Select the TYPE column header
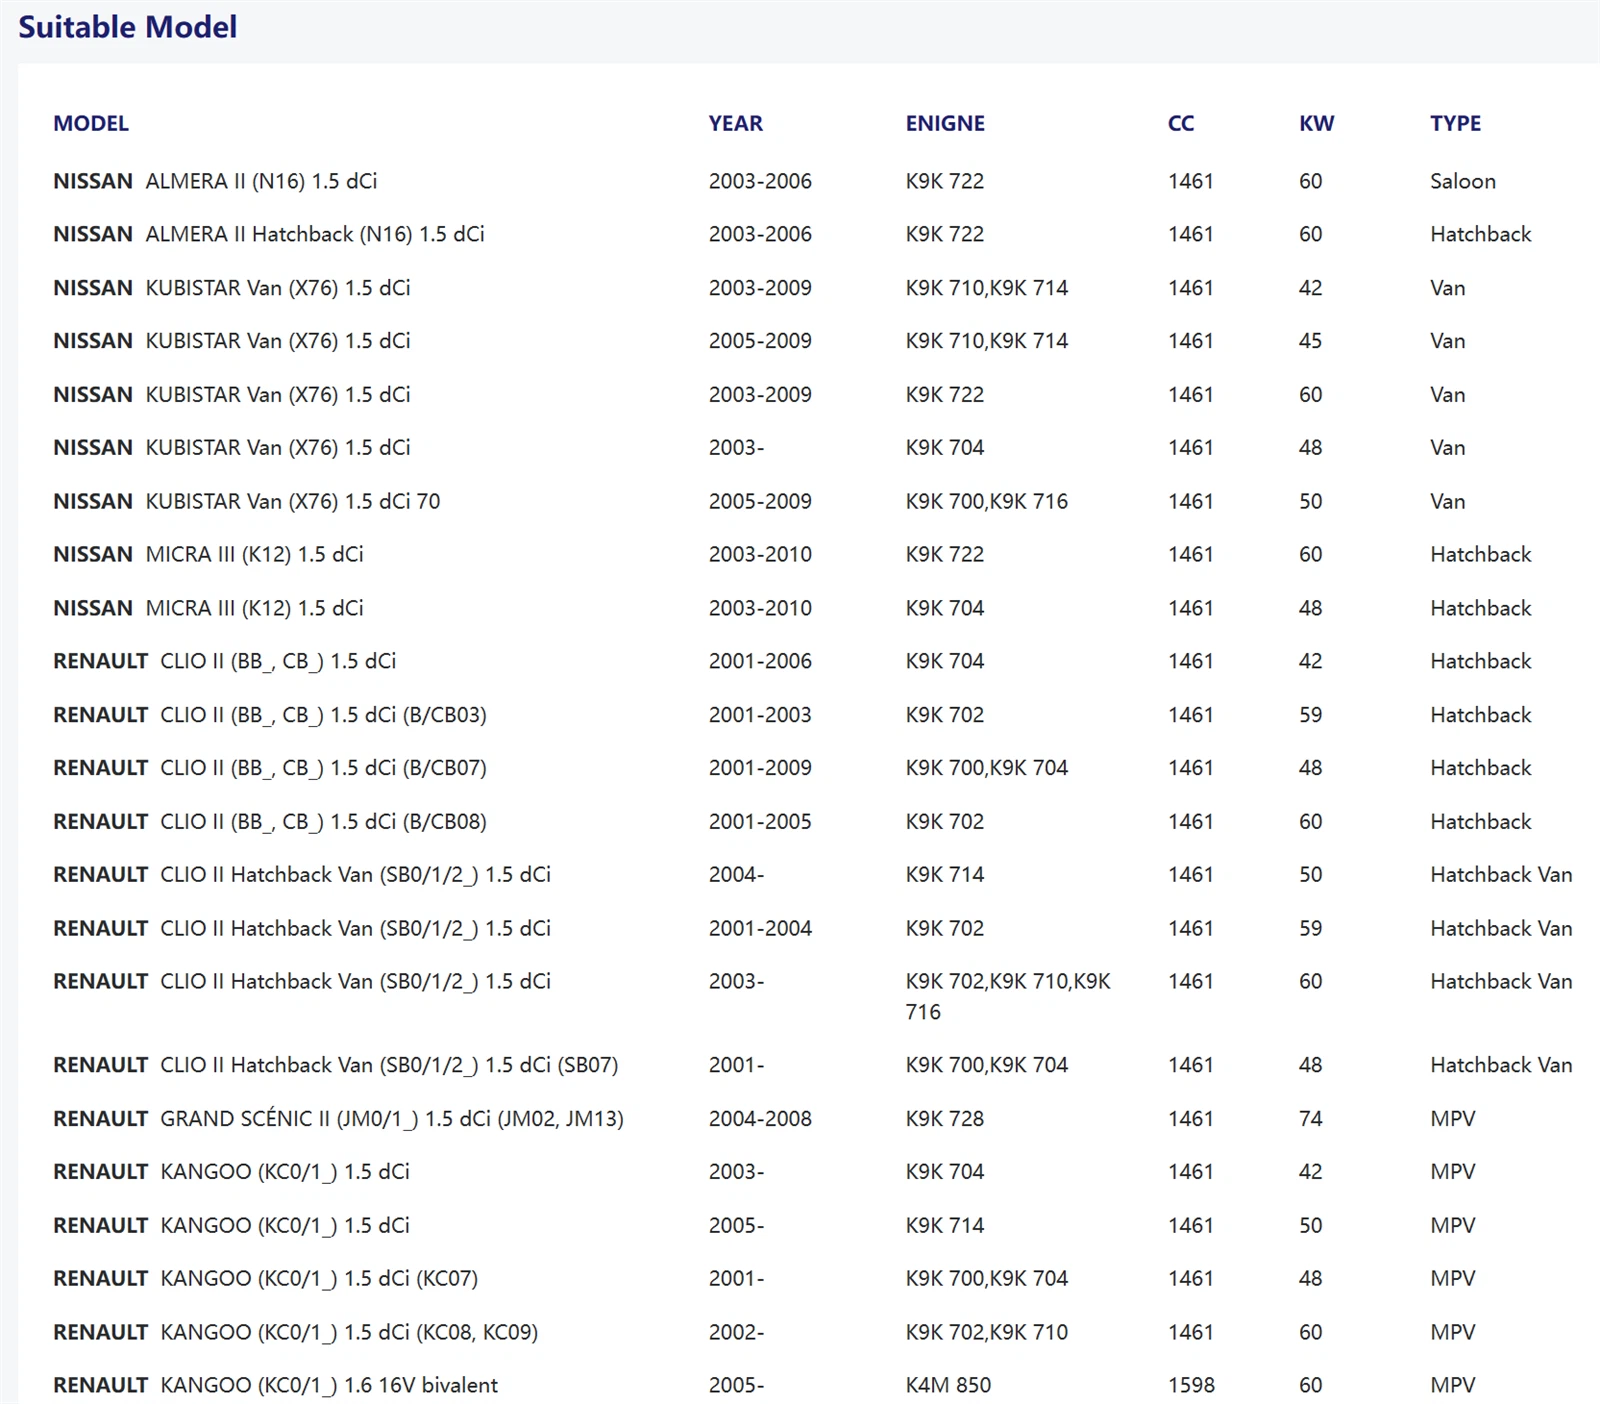The width and height of the screenshot is (1600, 1404). point(1455,124)
